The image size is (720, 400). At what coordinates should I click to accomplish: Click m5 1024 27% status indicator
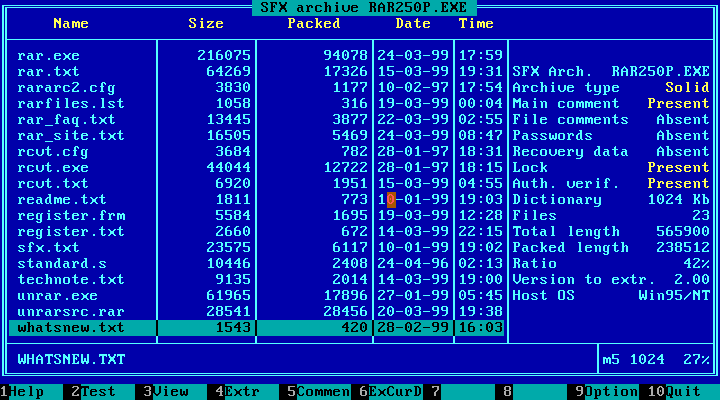[x=656, y=360]
